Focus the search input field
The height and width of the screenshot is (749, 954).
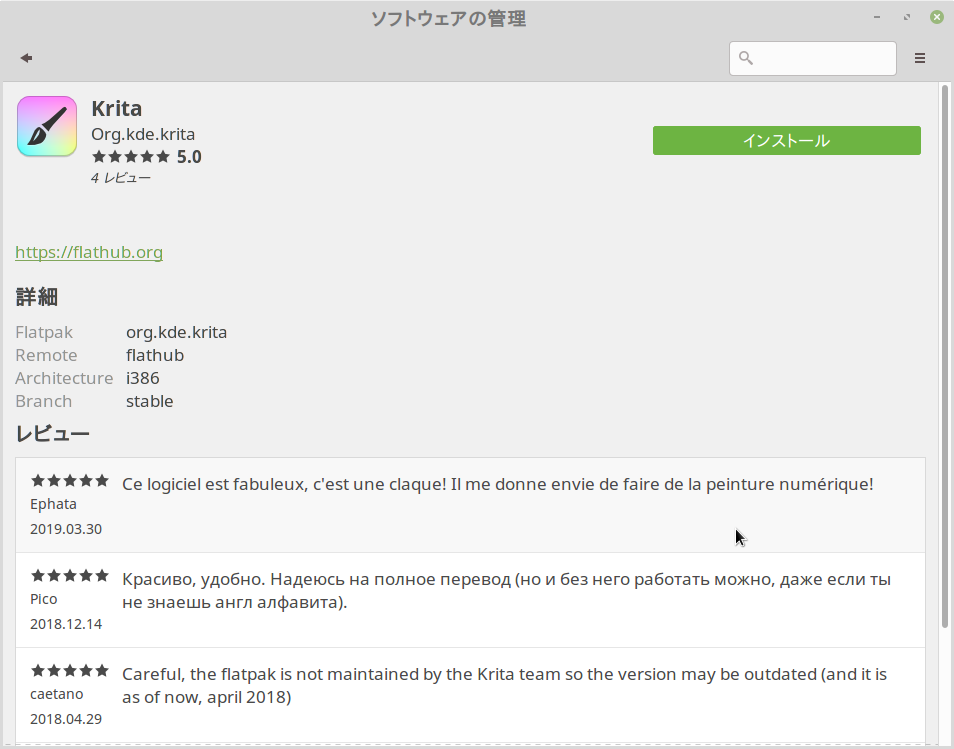[812, 58]
